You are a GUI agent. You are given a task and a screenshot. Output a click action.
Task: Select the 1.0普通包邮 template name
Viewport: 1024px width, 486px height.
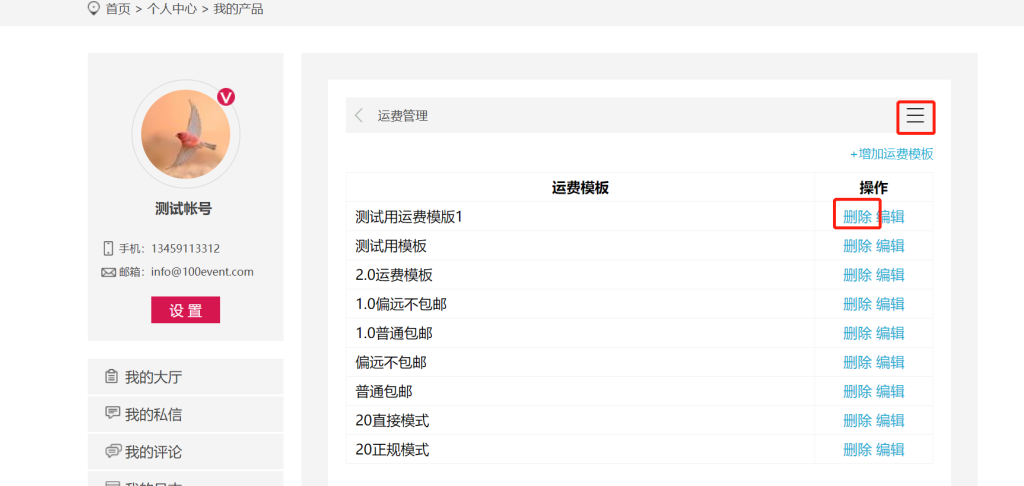point(394,333)
